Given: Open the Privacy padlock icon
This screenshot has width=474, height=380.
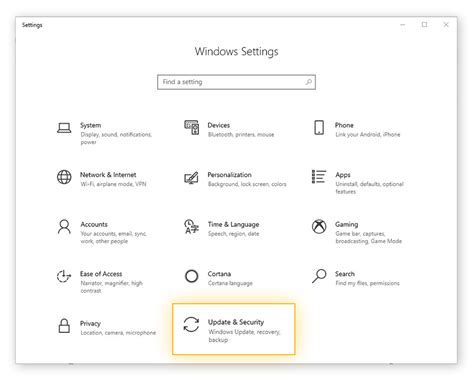Looking at the screenshot, I should [x=64, y=326].
